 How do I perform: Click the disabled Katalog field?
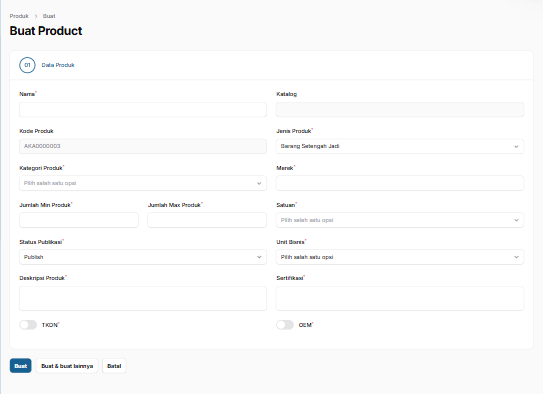tap(400, 109)
